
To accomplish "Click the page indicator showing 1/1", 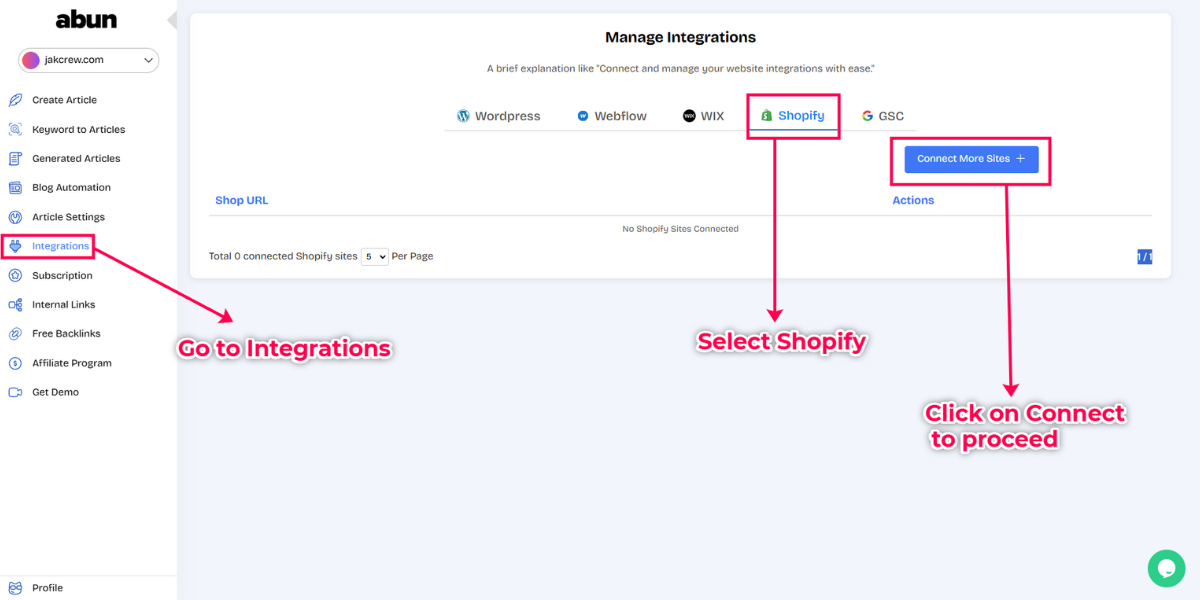I will coord(1144,256).
